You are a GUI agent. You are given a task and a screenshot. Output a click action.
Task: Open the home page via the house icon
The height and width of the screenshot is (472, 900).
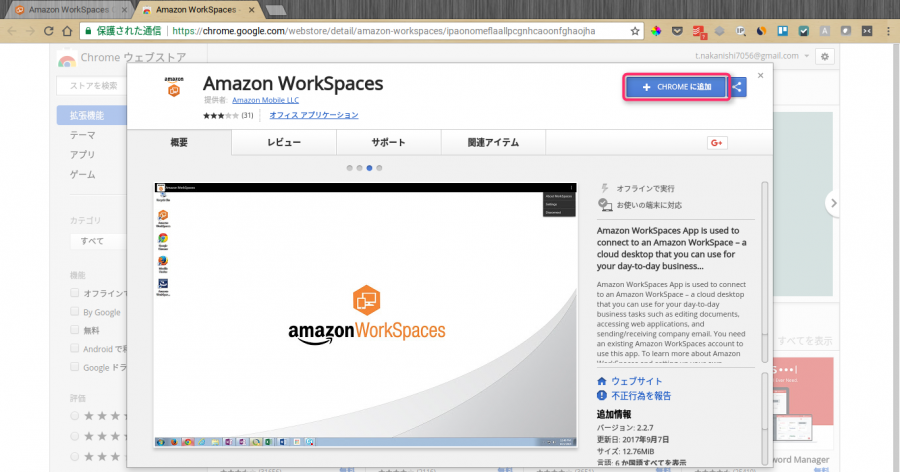coord(67,31)
